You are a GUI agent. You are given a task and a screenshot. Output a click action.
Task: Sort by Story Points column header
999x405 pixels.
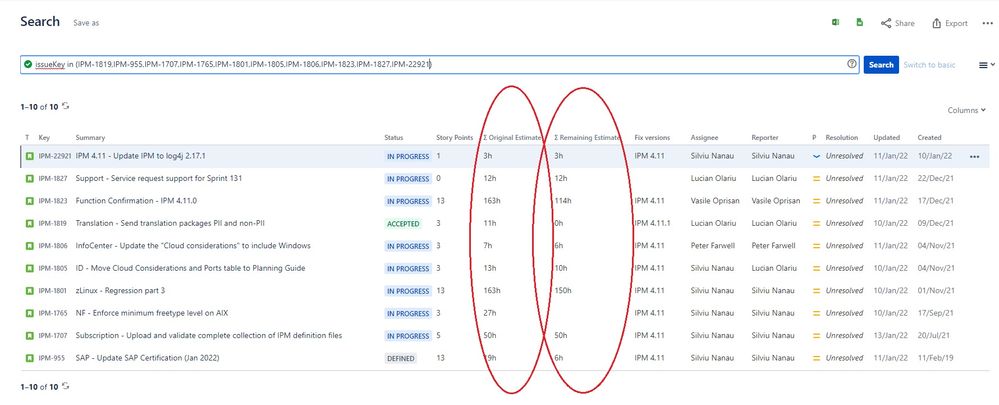[x=454, y=138]
